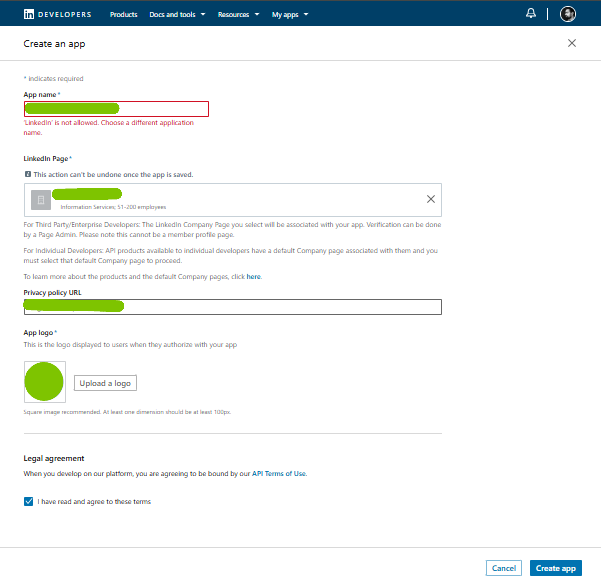
Task: Click the Create app button
Action: click(555, 568)
